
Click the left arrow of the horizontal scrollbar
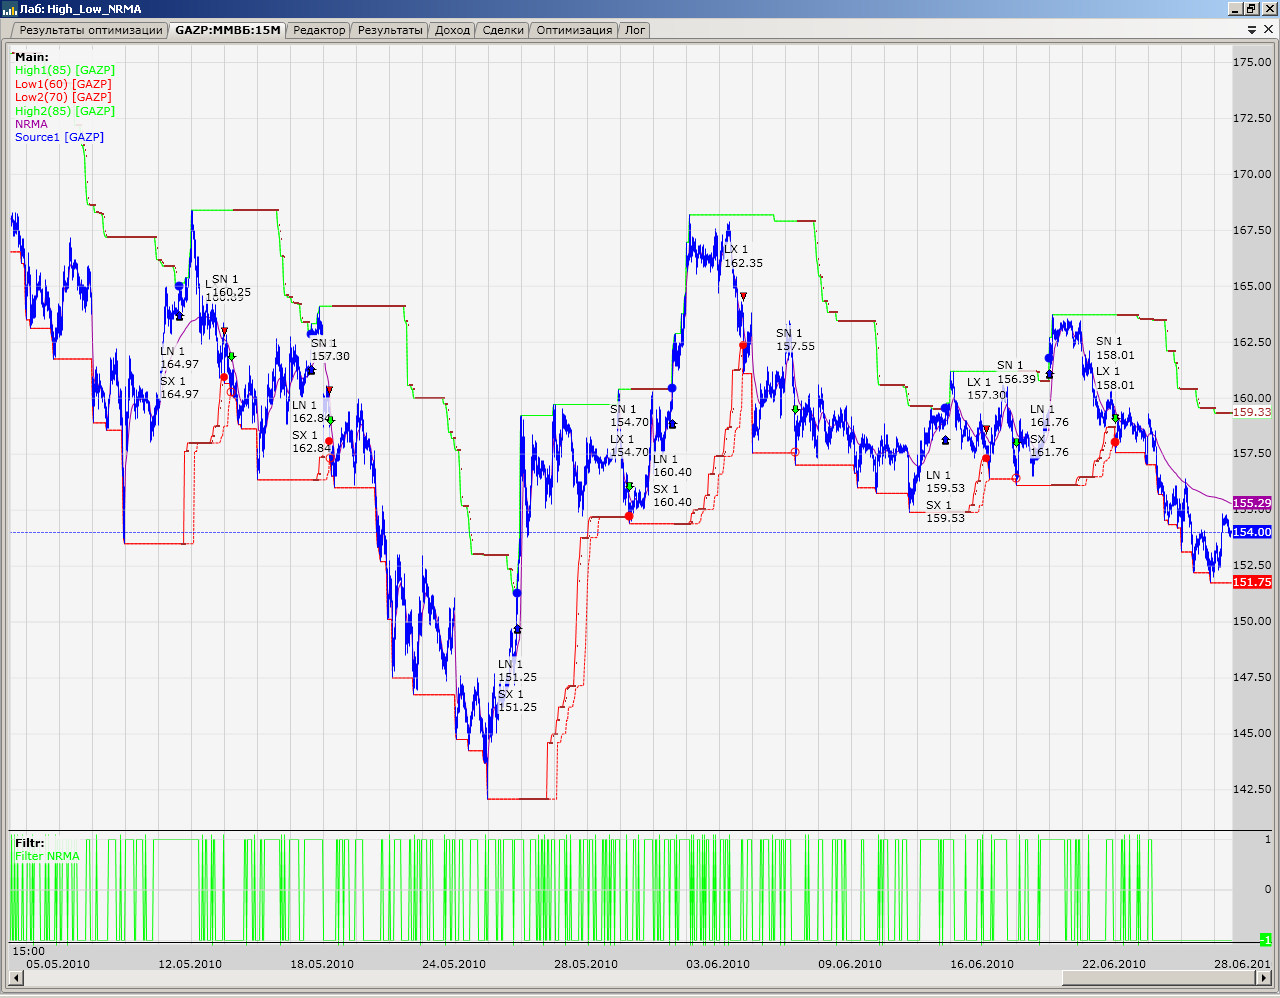click(x=16, y=978)
